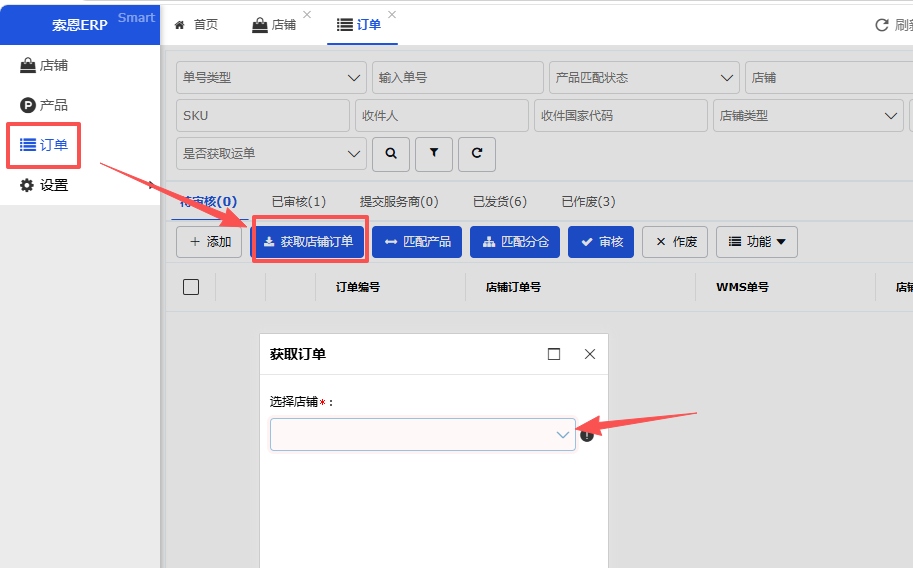Click the 获取店铺订单 button
Image resolution: width=913 pixels, height=568 pixels.
pos(309,242)
